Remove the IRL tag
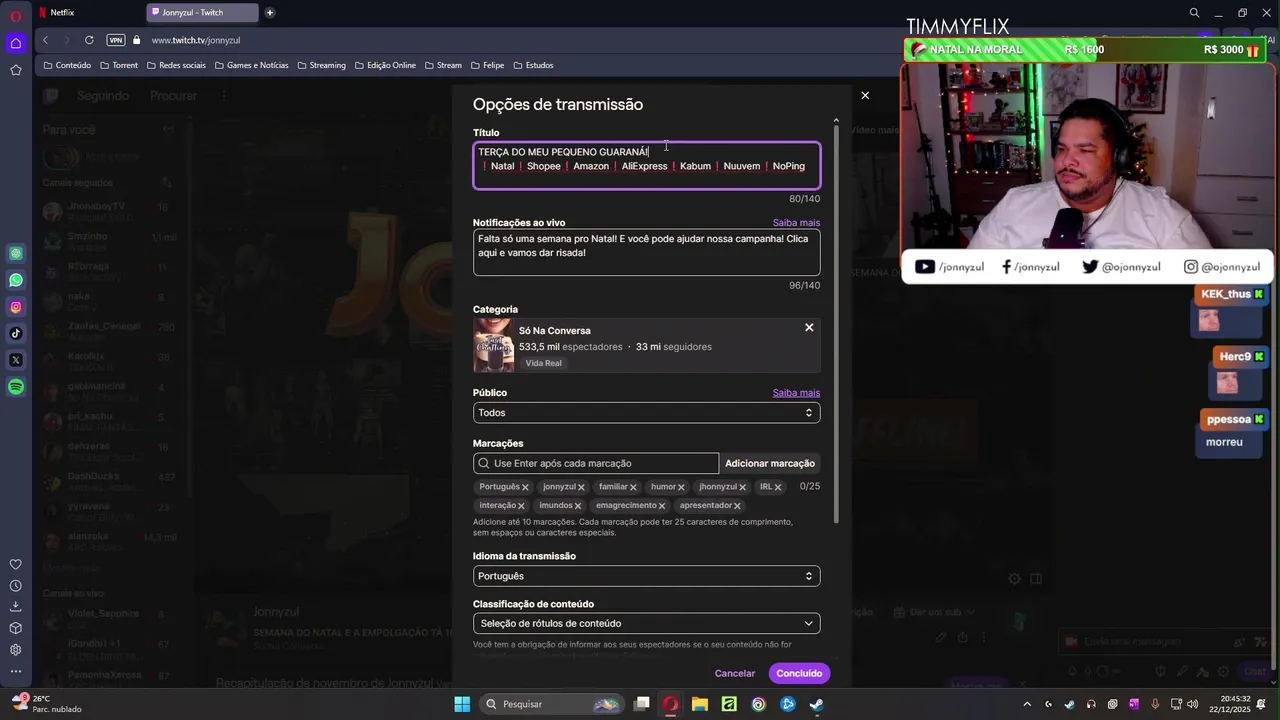Image resolution: width=1280 pixels, height=720 pixels. 777,488
